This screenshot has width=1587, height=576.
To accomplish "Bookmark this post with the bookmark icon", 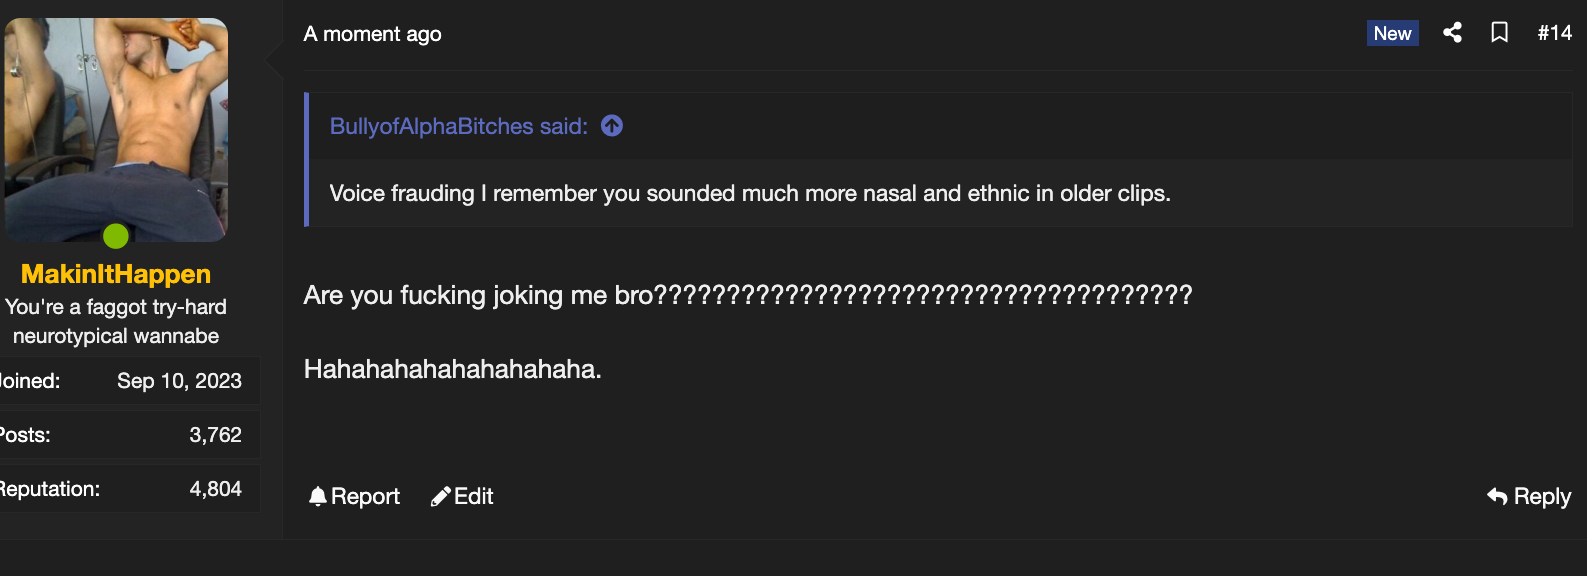I will pos(1499,33).
